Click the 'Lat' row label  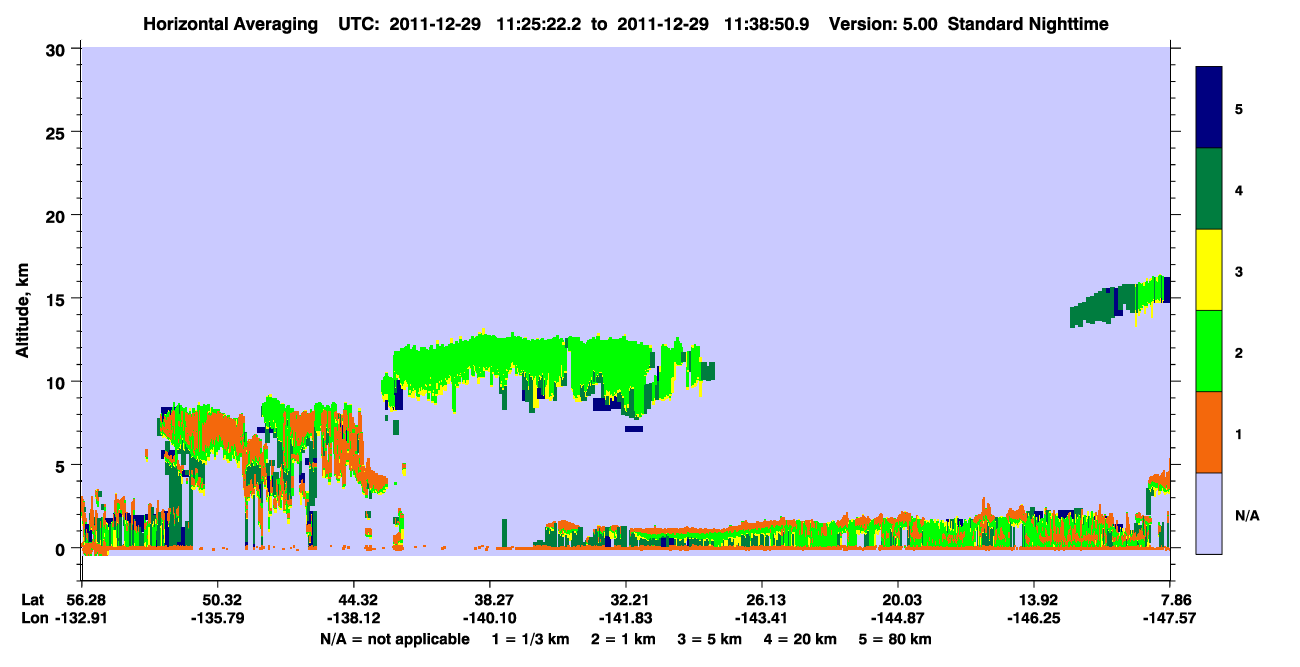[32, 600]
